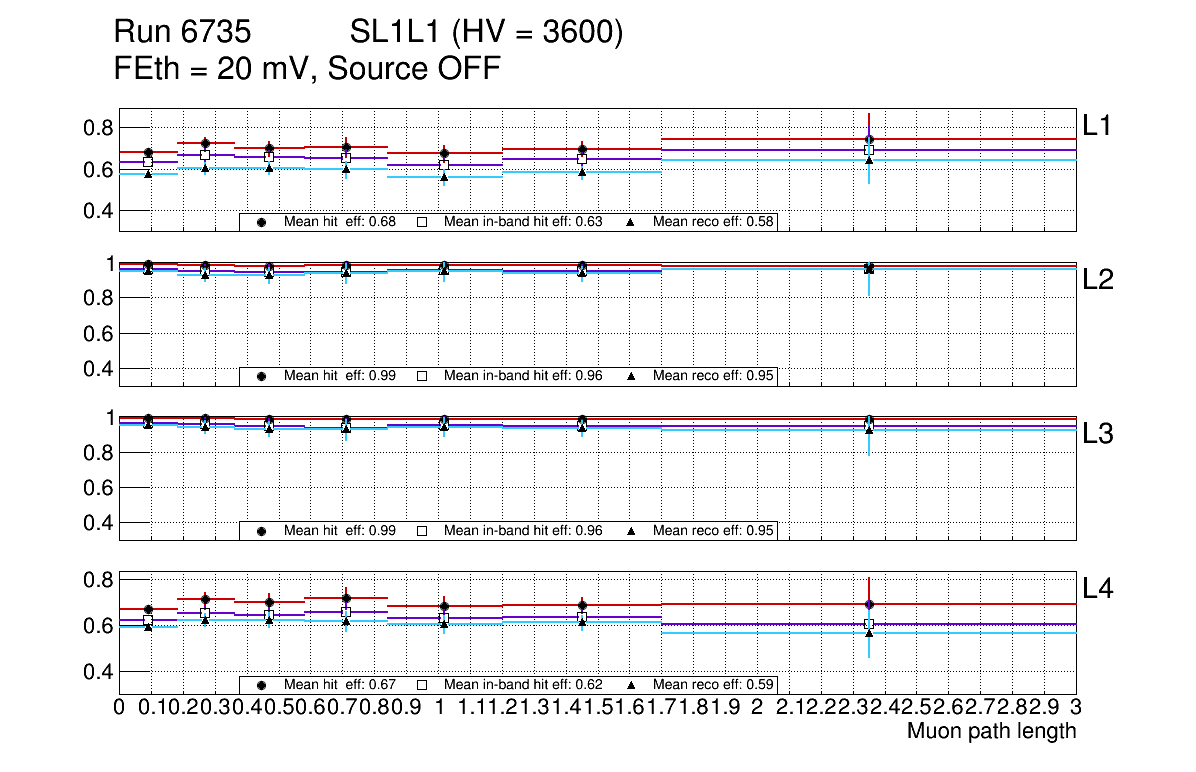
Task: Click "Mean in-band hit eff: 0.63" legend text
Action: click(523, 222)
